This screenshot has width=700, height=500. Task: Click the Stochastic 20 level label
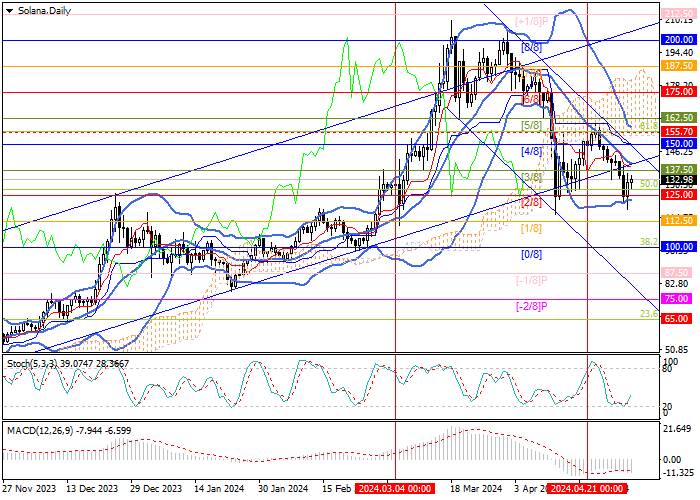click(x=667, y=406)
